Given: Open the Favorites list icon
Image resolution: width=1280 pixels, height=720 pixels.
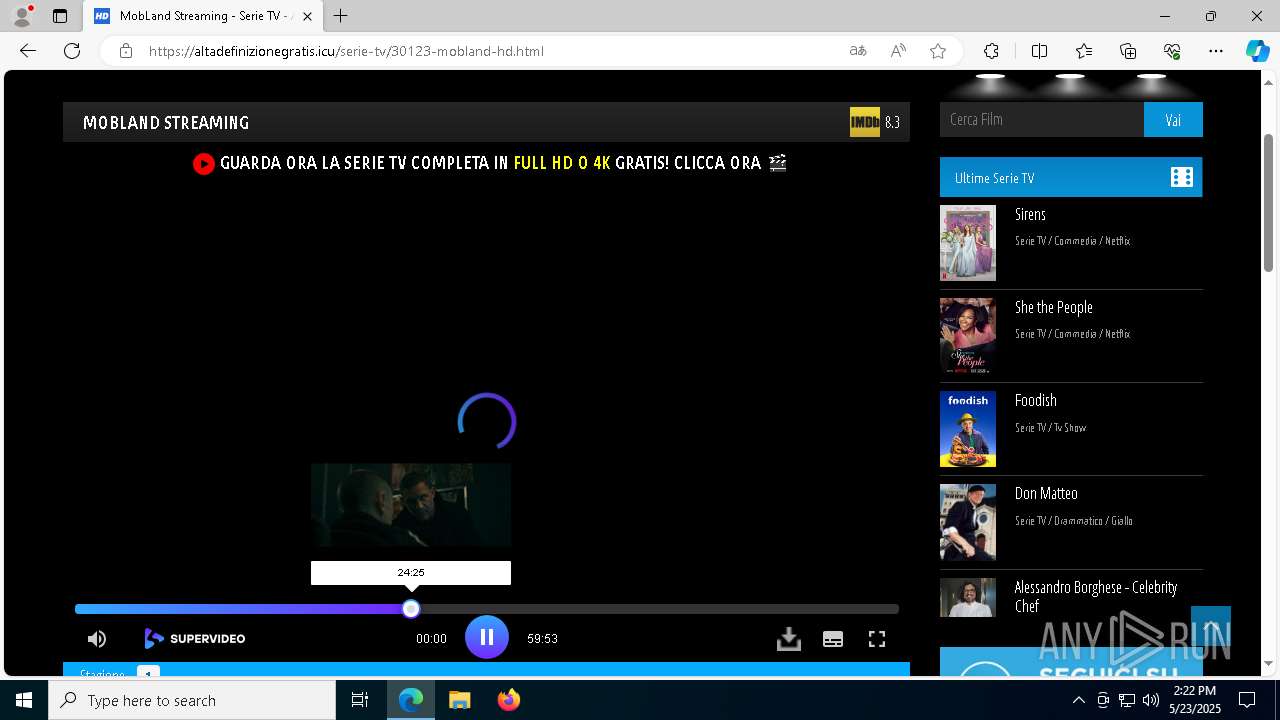Looking at the screenshot, I should (x=1084, y=51).
